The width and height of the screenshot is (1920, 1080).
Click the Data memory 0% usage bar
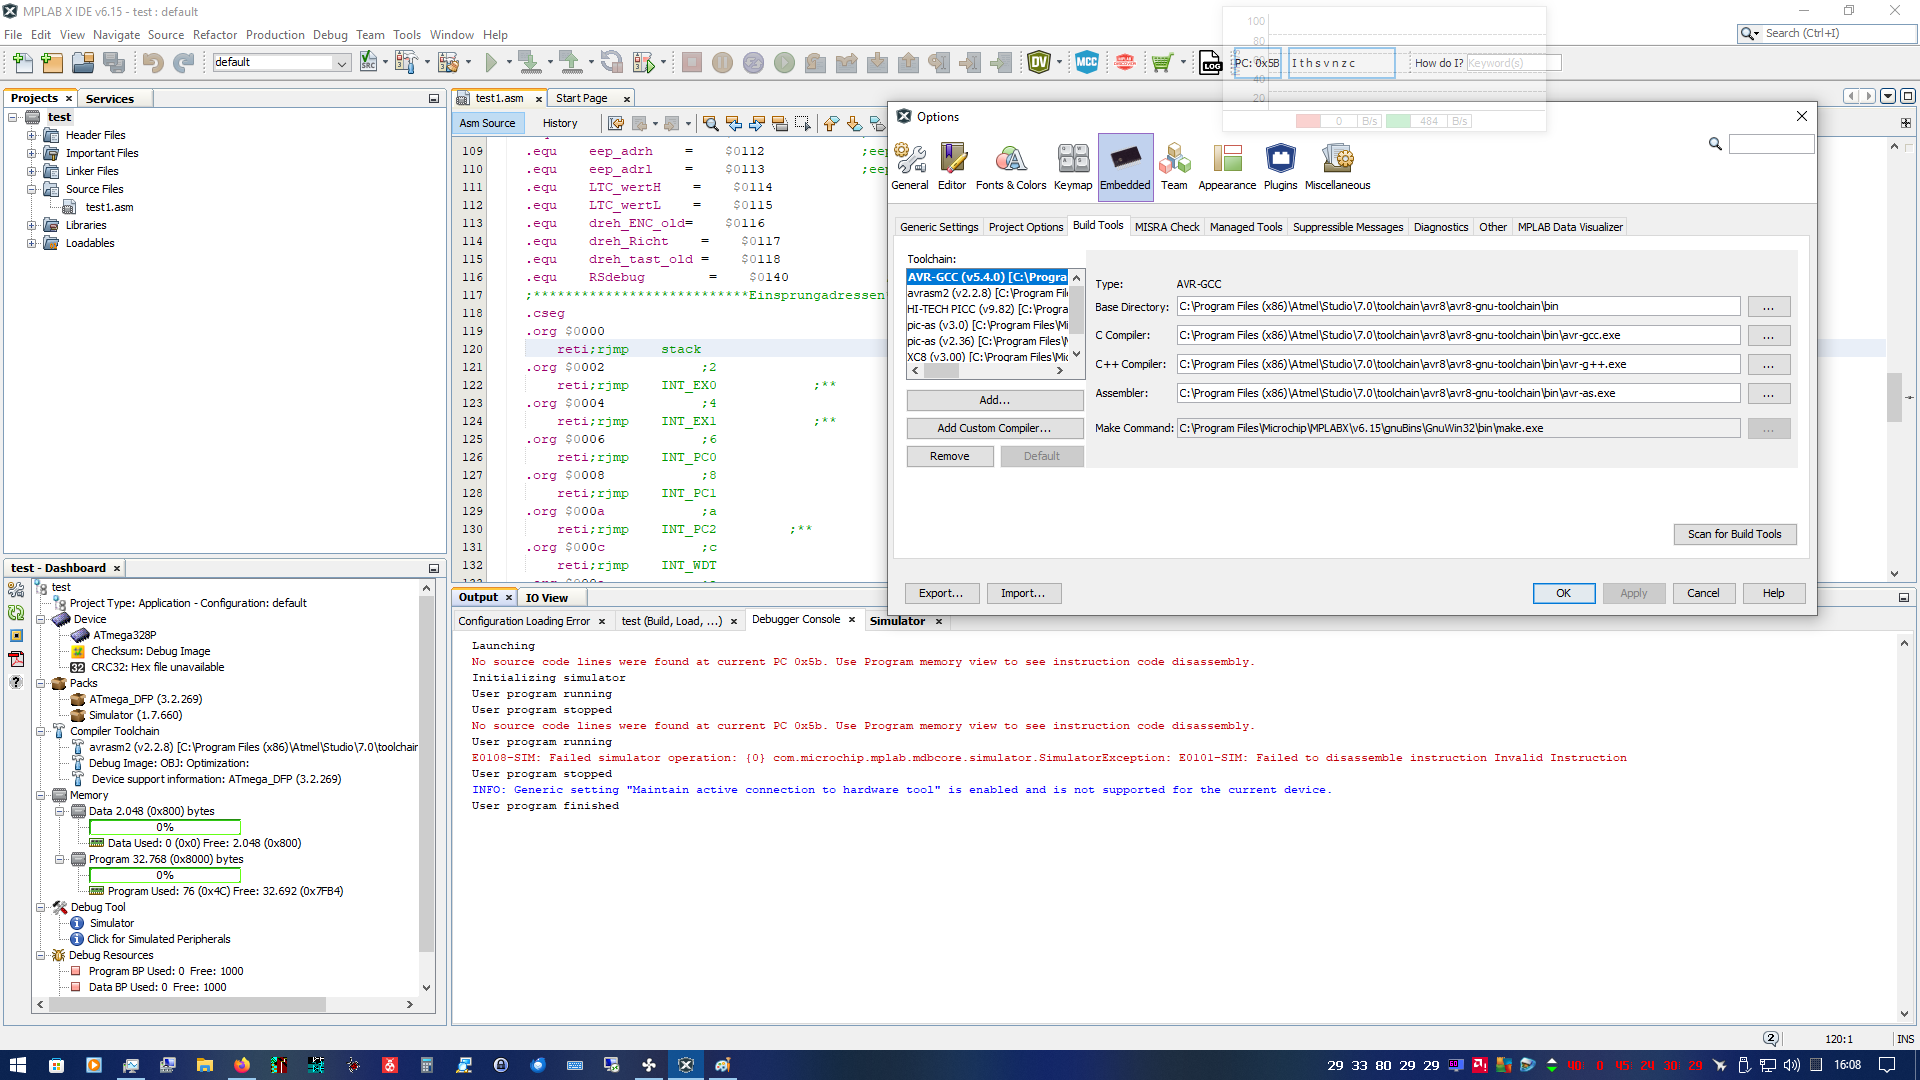click(165, 827)
